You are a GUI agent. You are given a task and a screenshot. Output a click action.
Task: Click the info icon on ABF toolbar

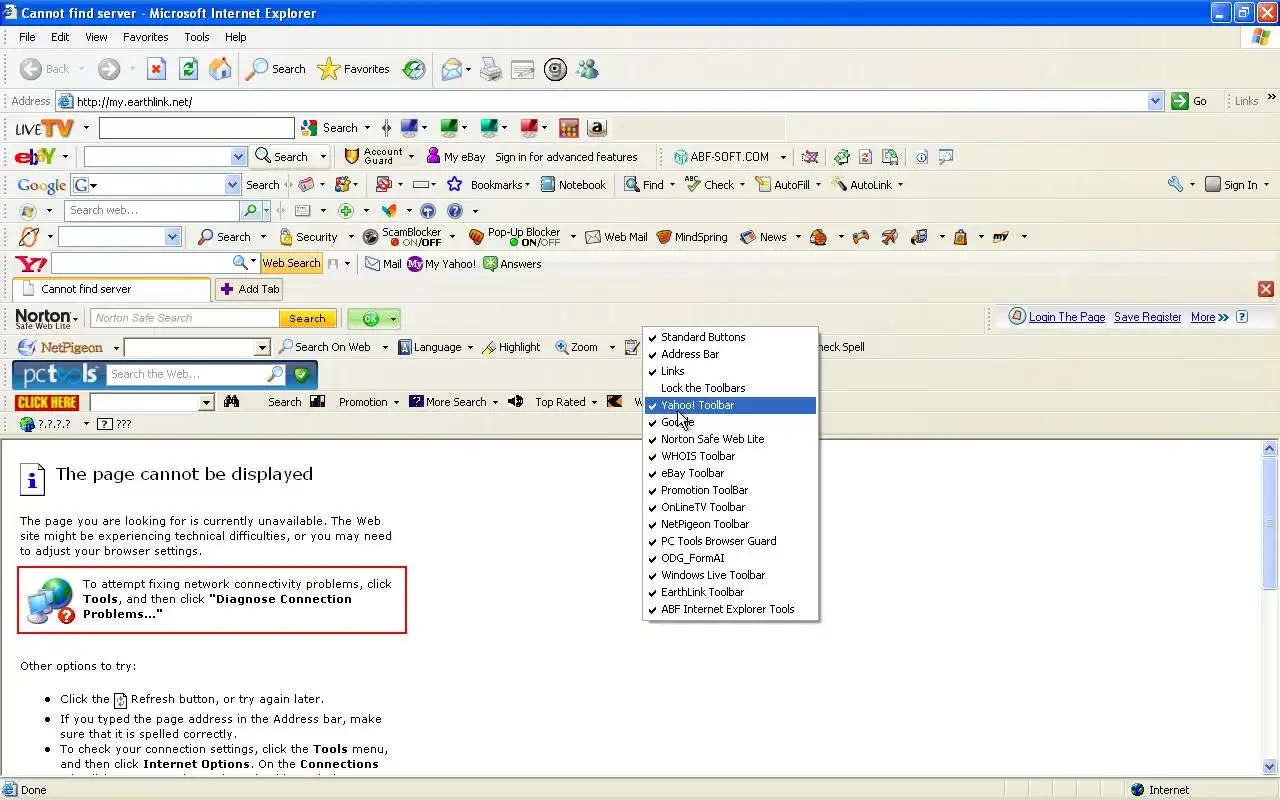(921, 157)
